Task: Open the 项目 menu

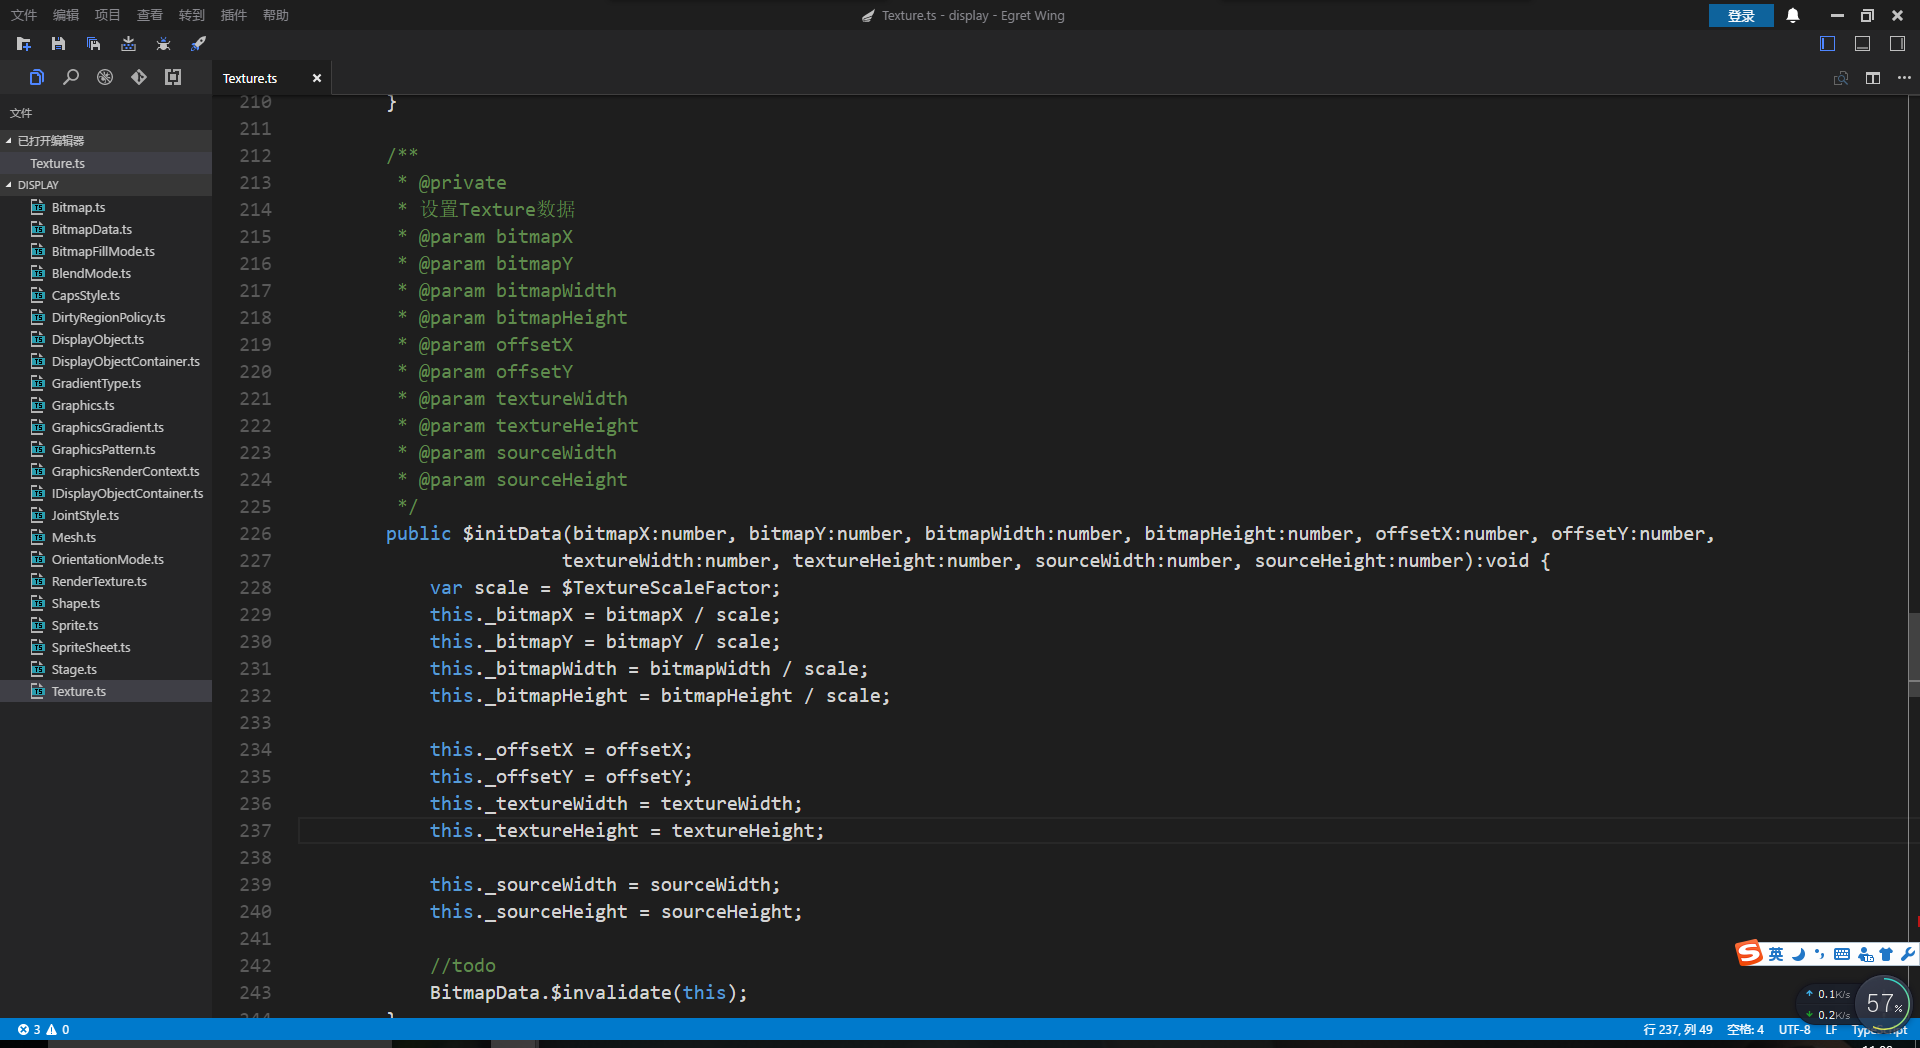Action: point(108,15)
